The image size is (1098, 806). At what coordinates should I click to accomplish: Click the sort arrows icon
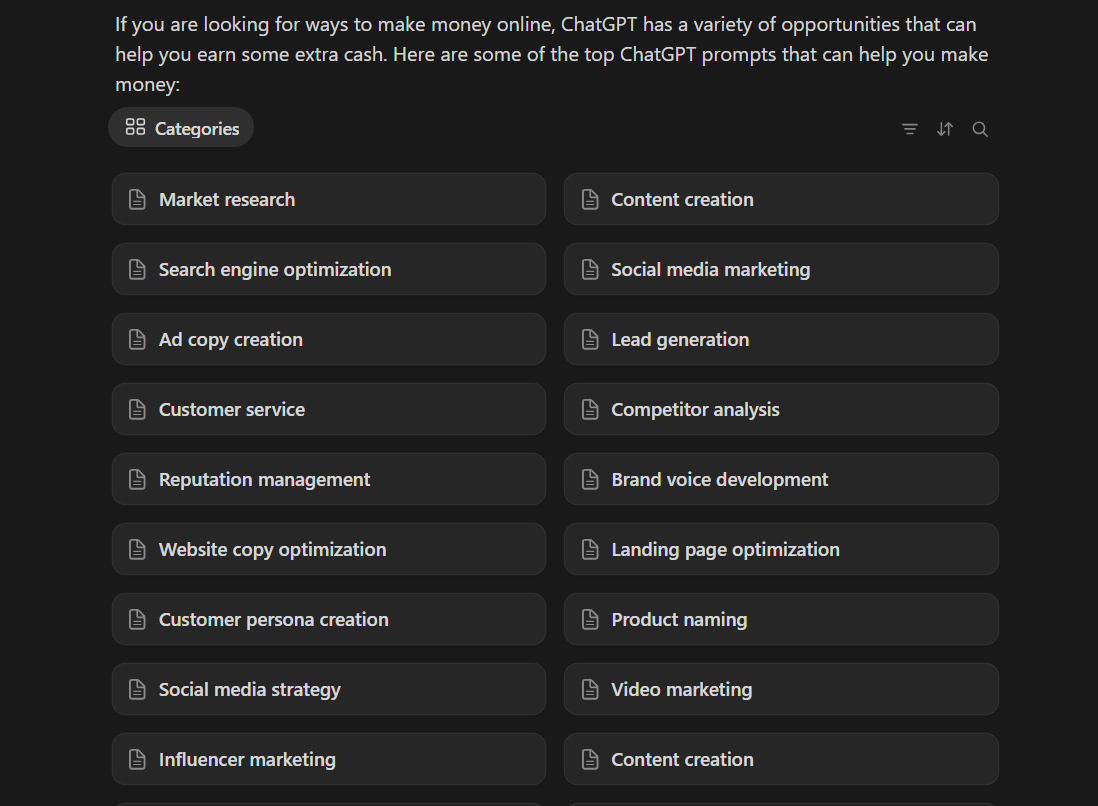coord(945,129)
